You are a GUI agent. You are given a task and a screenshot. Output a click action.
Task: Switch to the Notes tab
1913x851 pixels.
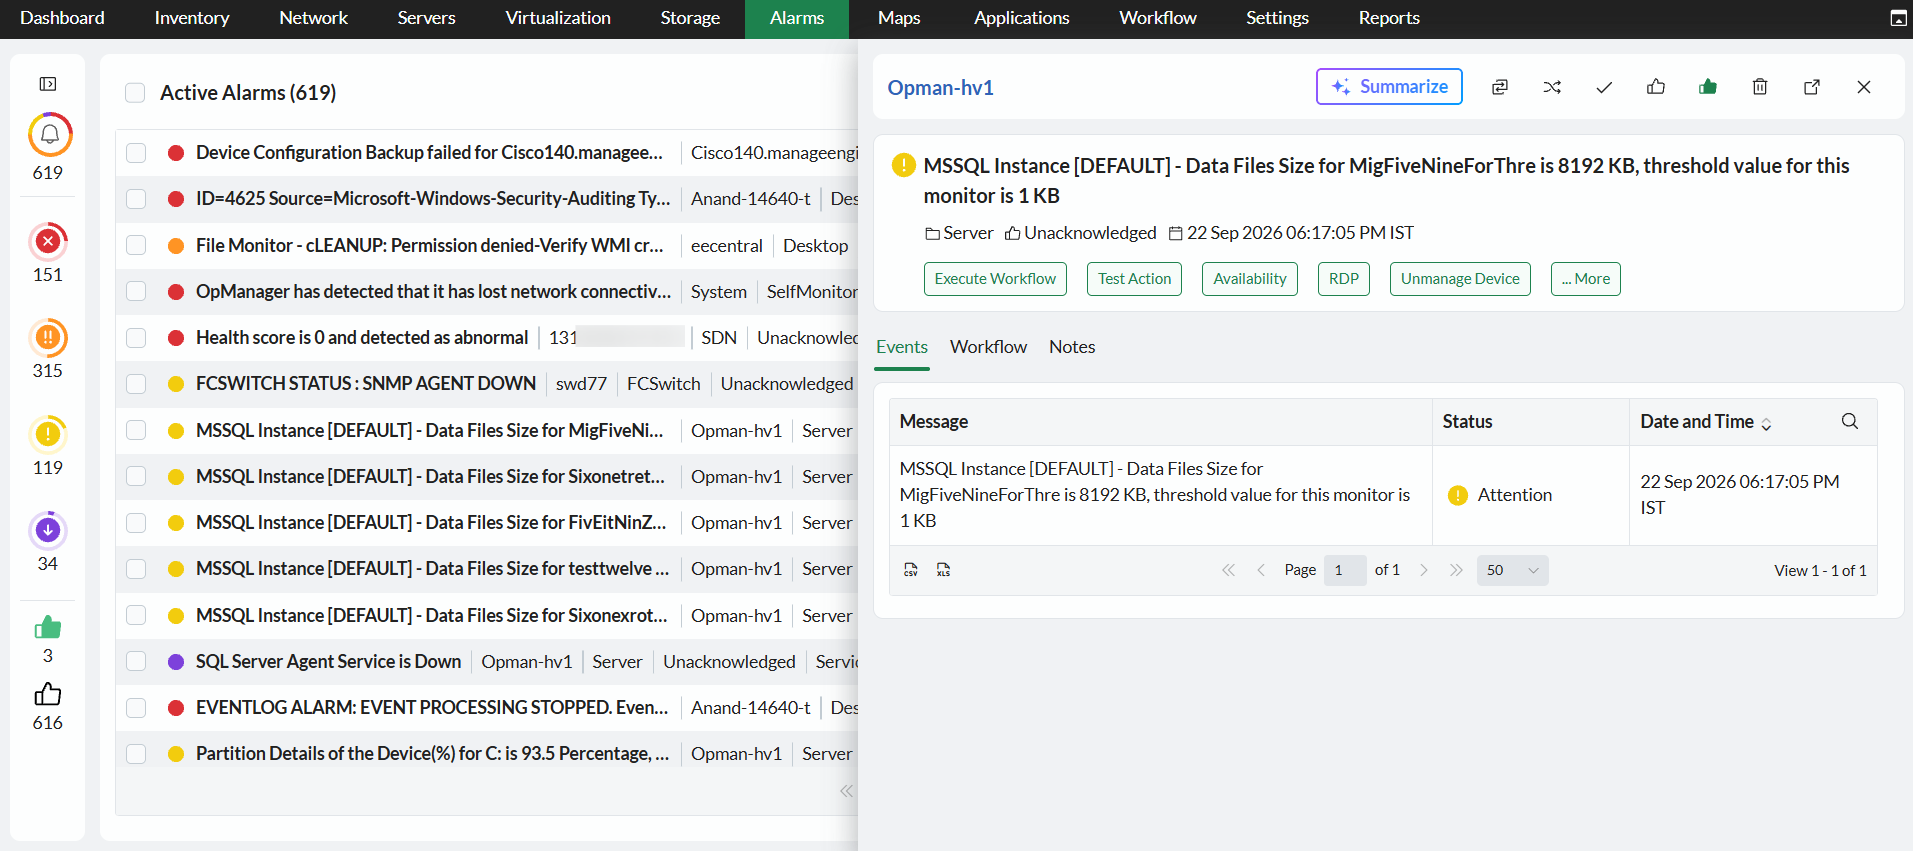[1072, 347]
